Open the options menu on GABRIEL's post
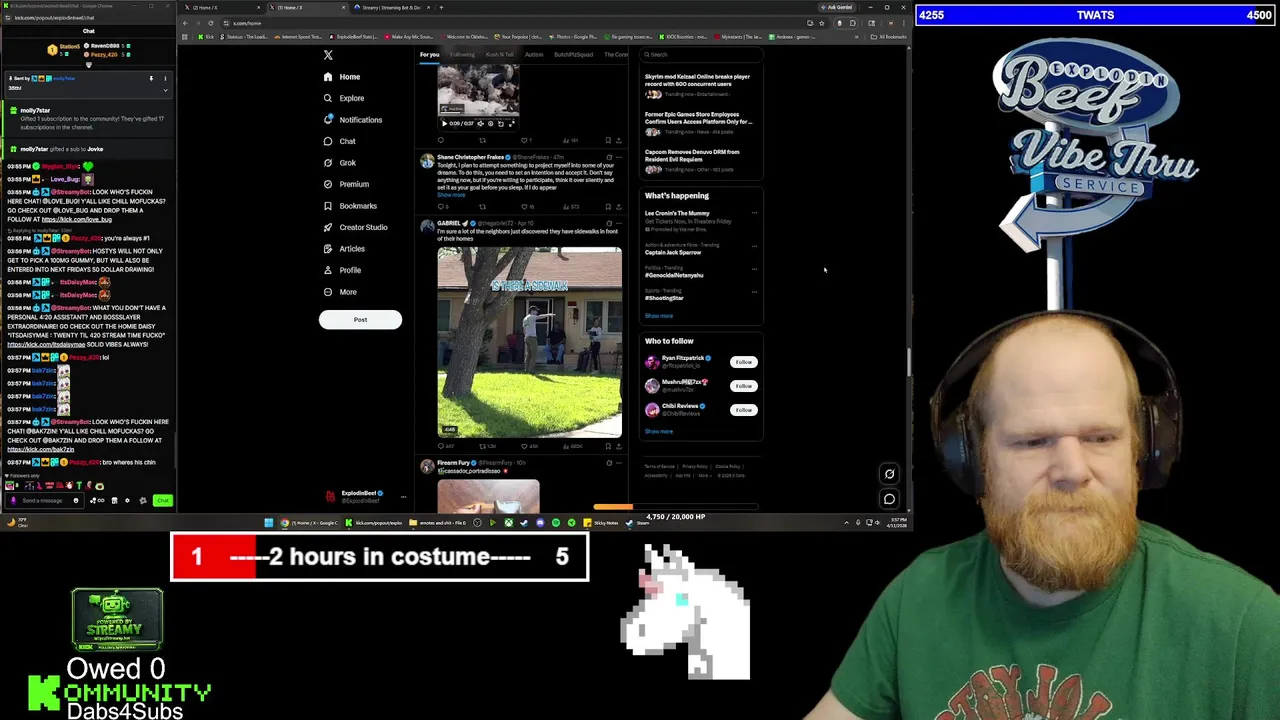Screen dimensions: 1280x720 click(619, 223)
